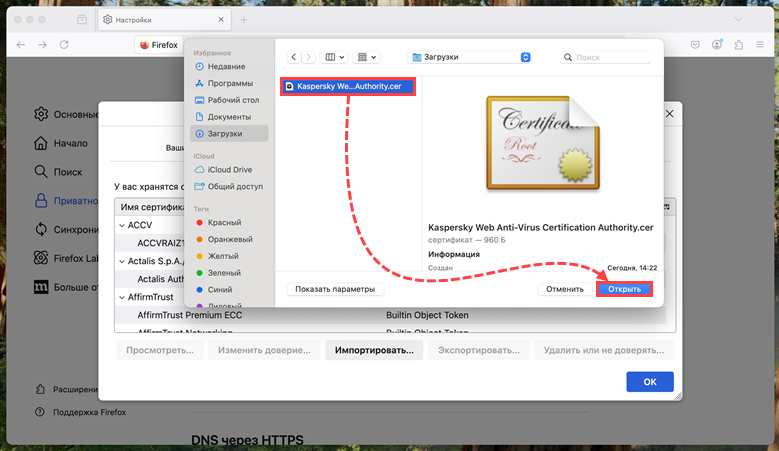
Task: Click the Firefox back arrow
Action: pos(21,45)
